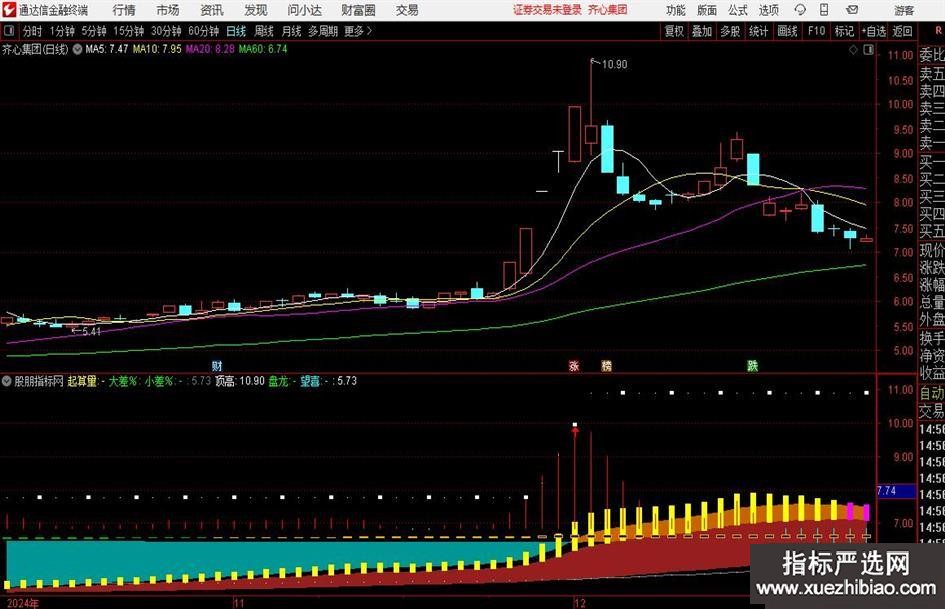Image resolution: width=945 pixels, height=609 pixels.
Task: Click the red 齐心集团 stock name in title bar
Action: click(608, 10)
